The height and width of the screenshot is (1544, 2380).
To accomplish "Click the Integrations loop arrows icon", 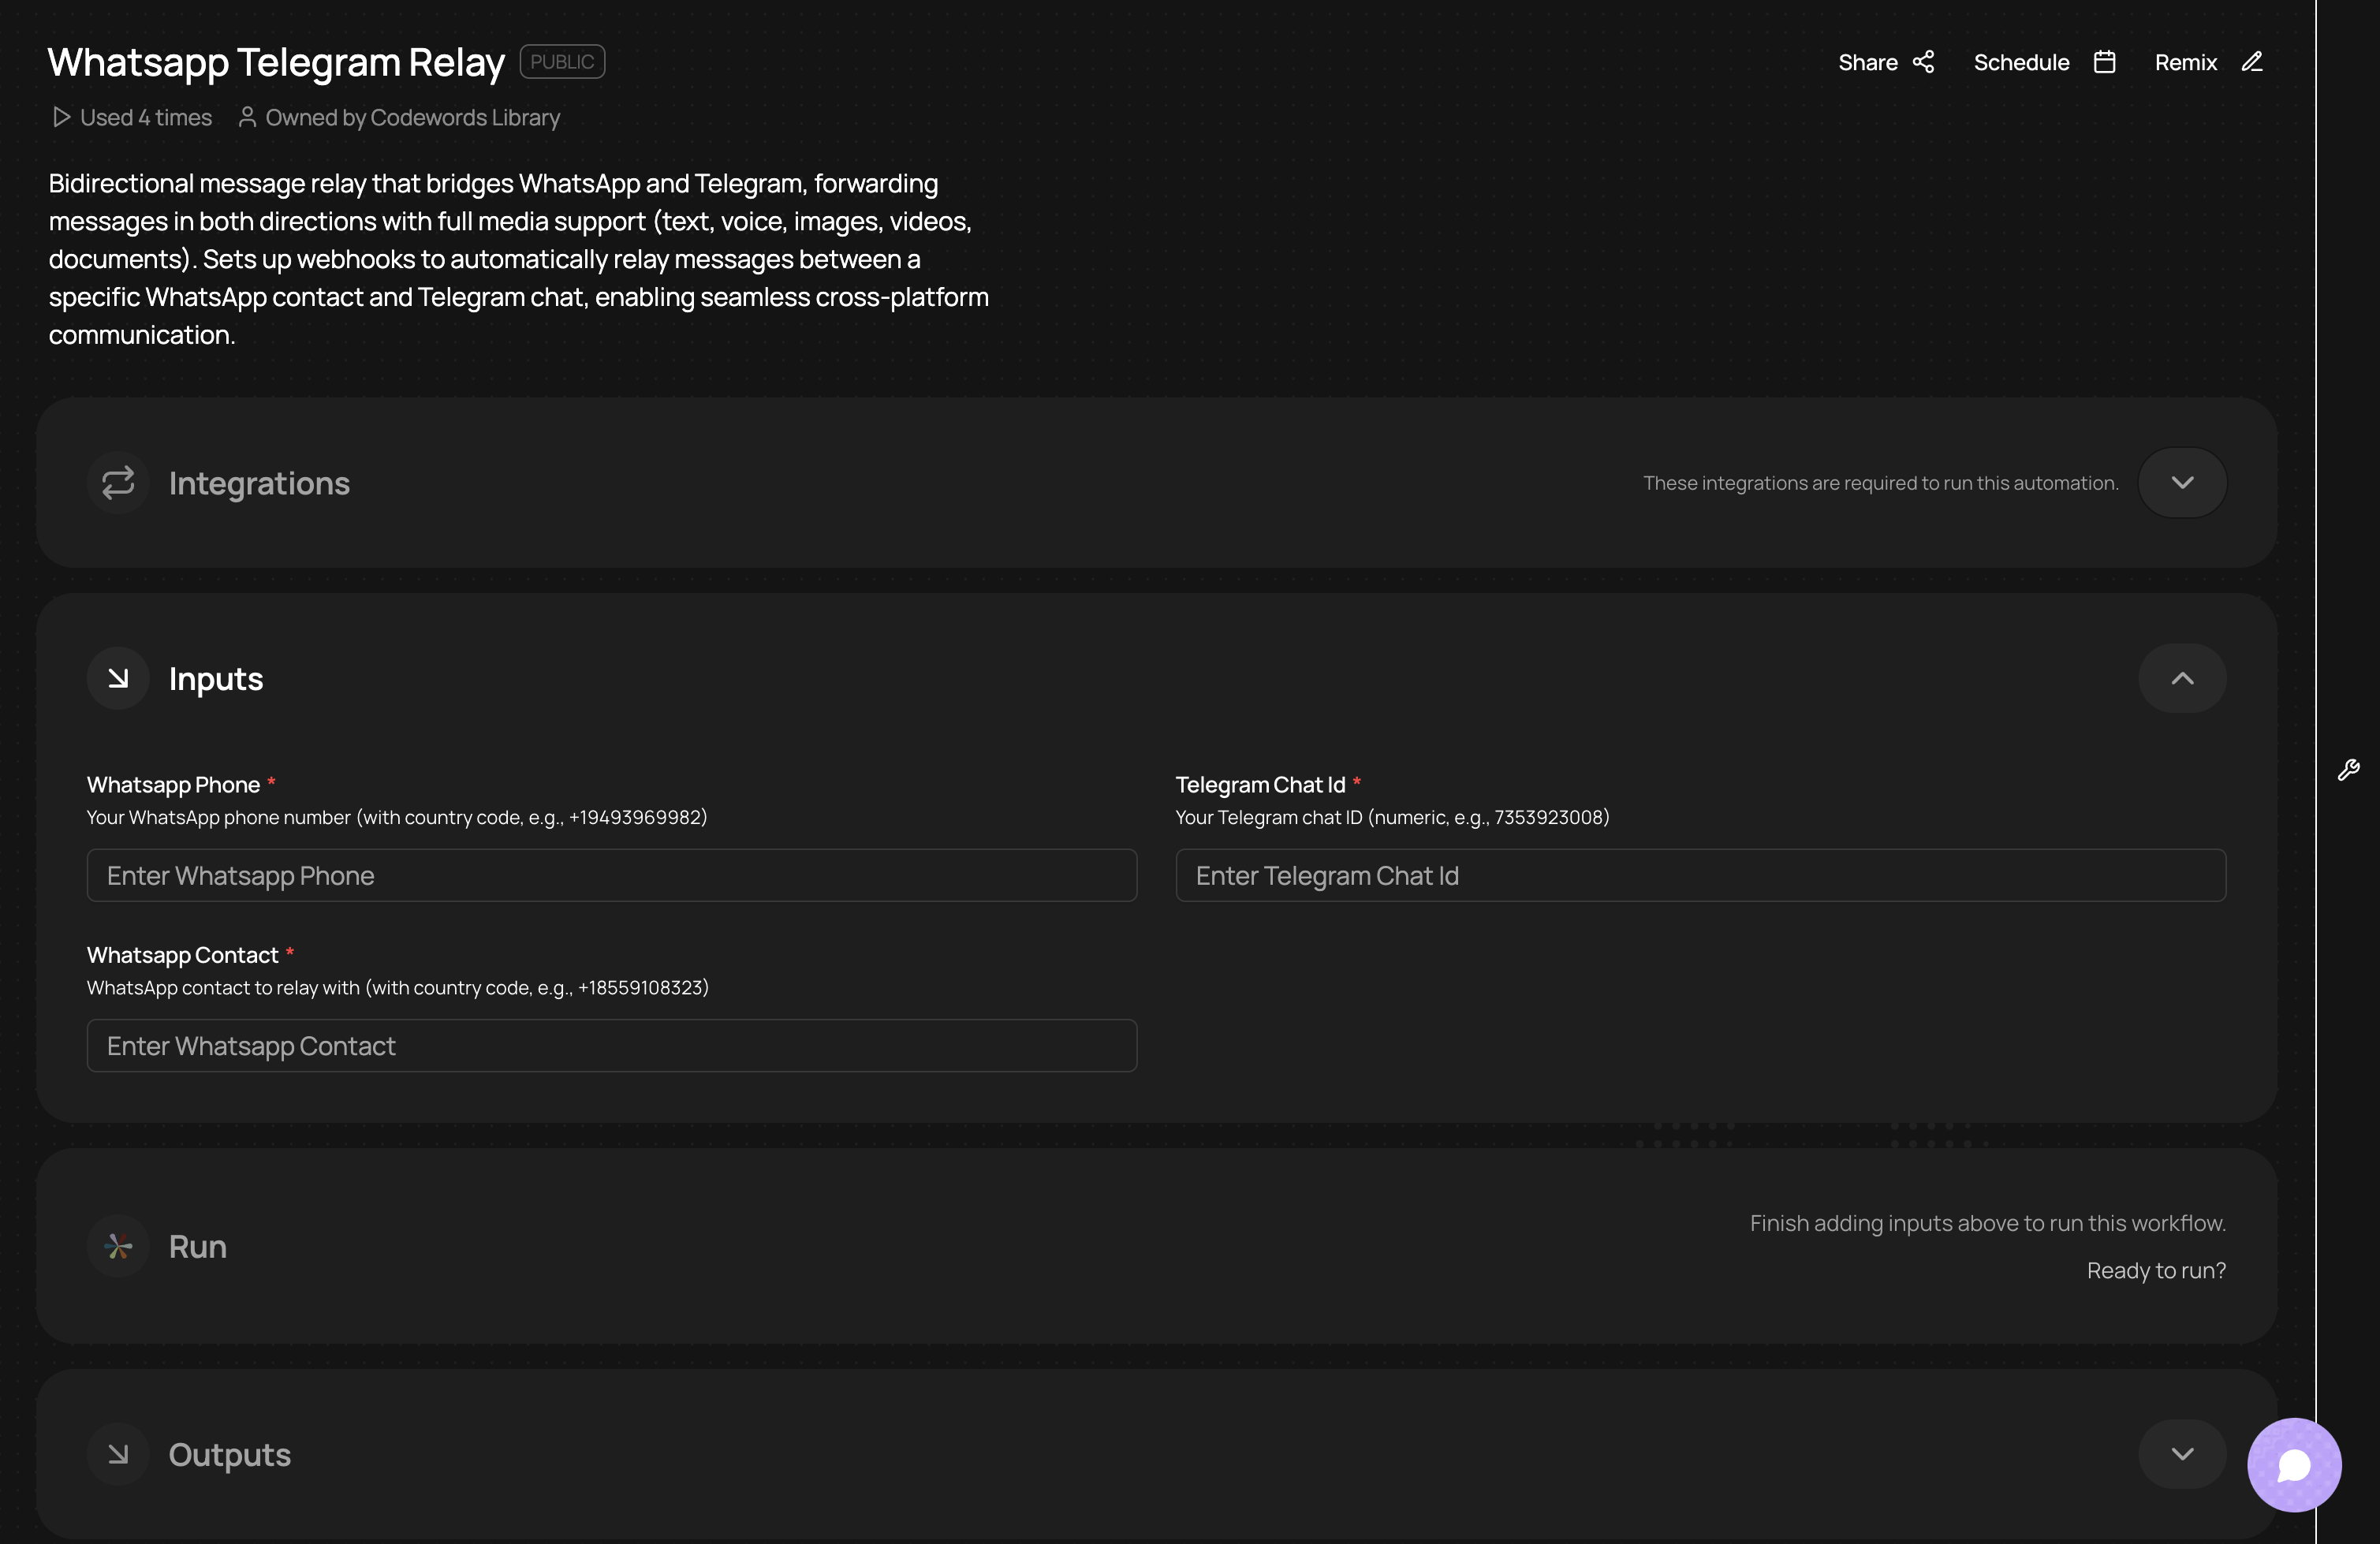I will pyautogui.click(x=118, y=483).
